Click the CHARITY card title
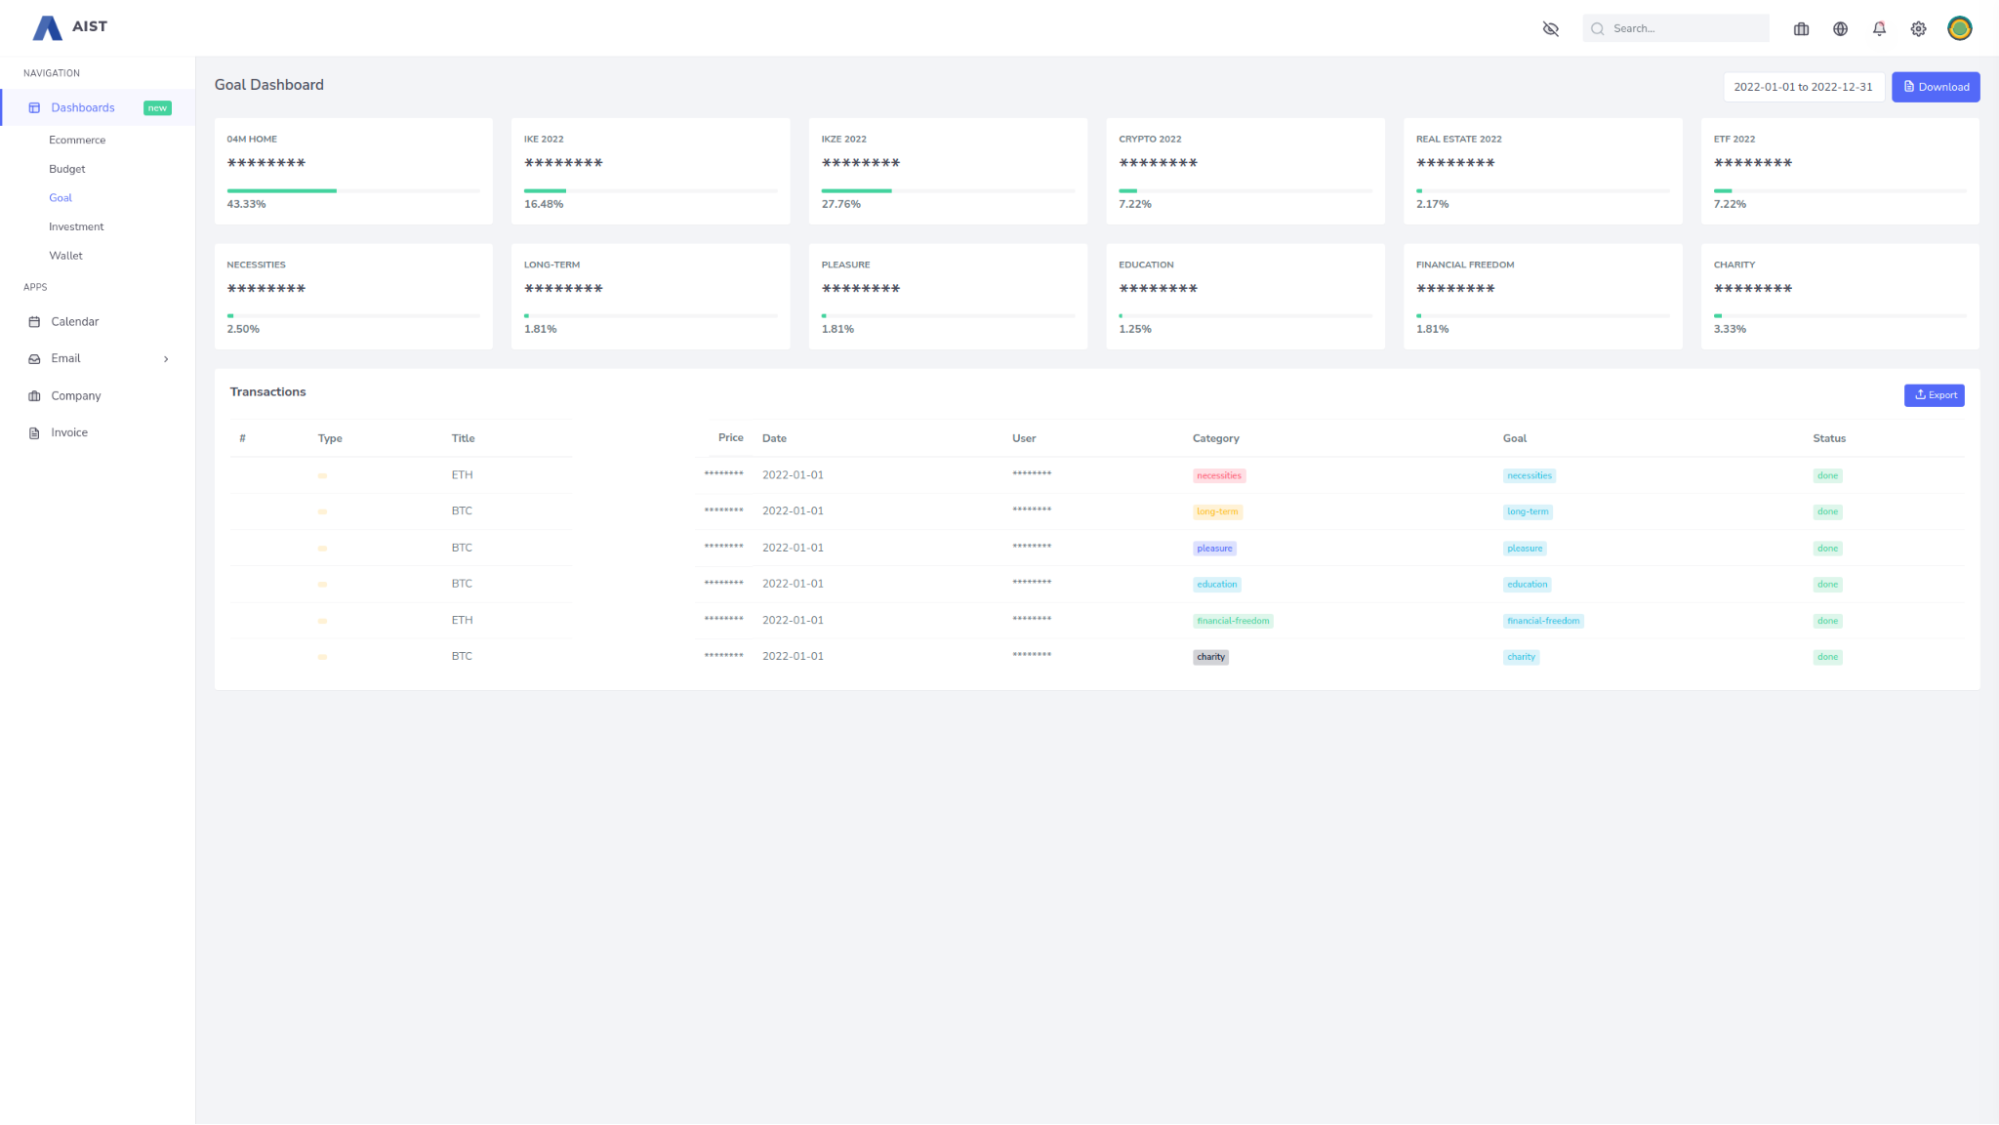Viewport: 1999px width, 1125px height. pos(1734,265)
